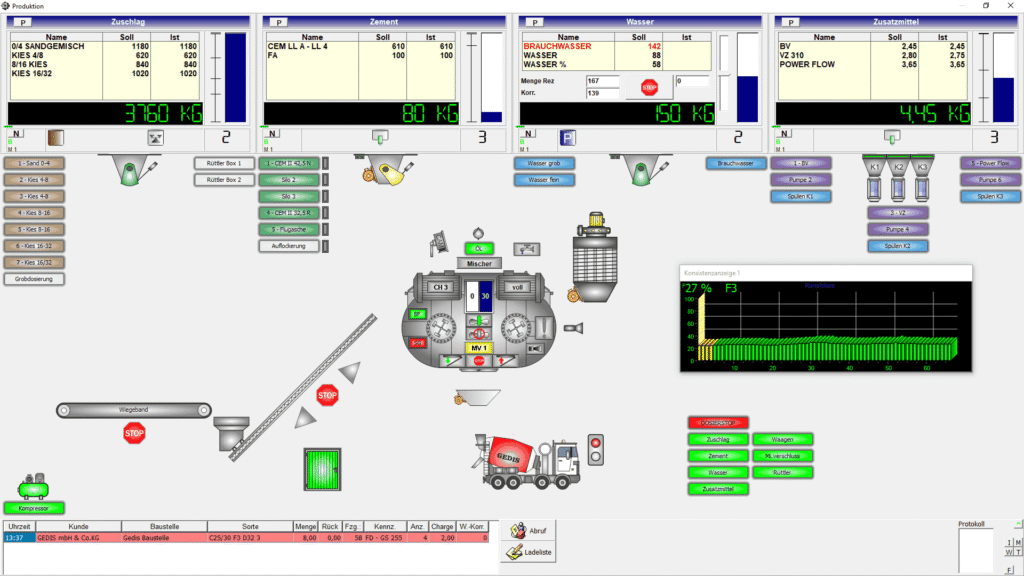
Task: Toggle the red DOSIERSTOP button
Action: pyautogui.click(x=717, y=423)
